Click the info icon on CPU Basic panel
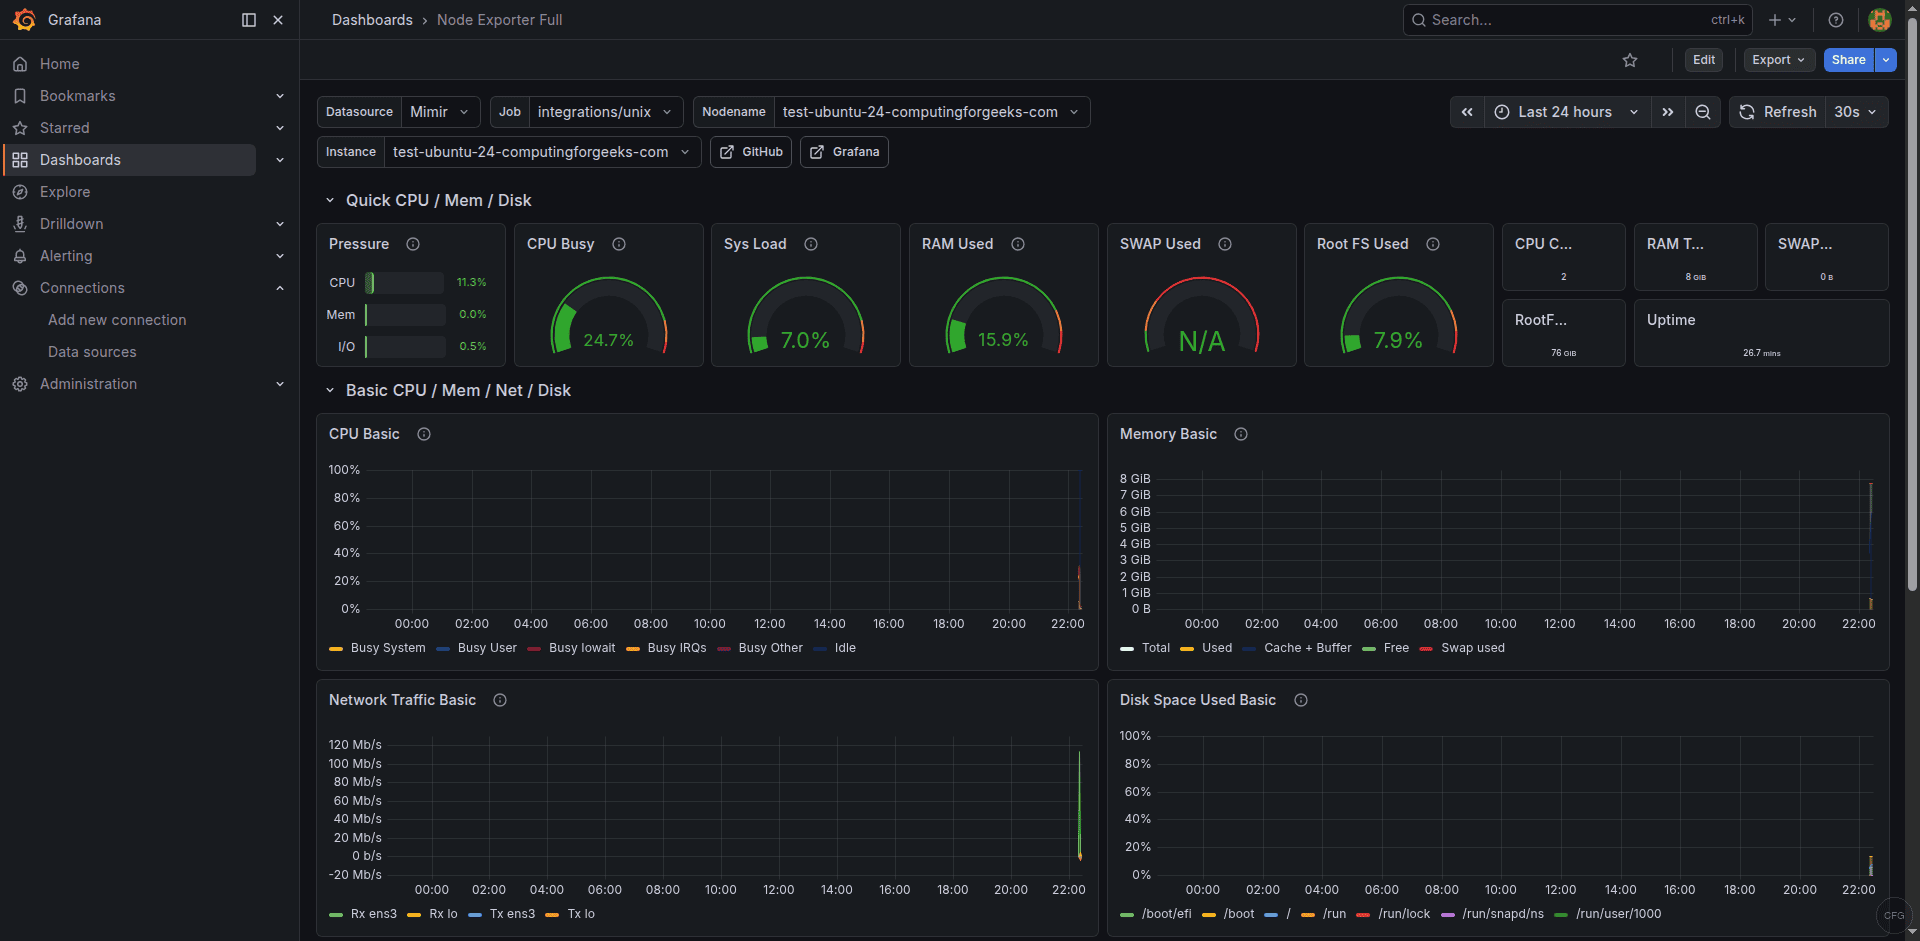 point(423,434)
